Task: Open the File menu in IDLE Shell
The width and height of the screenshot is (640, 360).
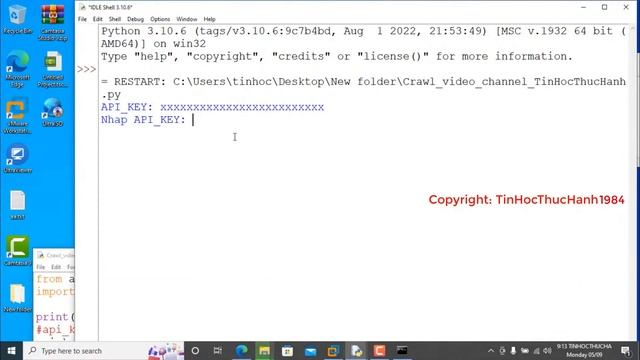Action: [82, 19]
